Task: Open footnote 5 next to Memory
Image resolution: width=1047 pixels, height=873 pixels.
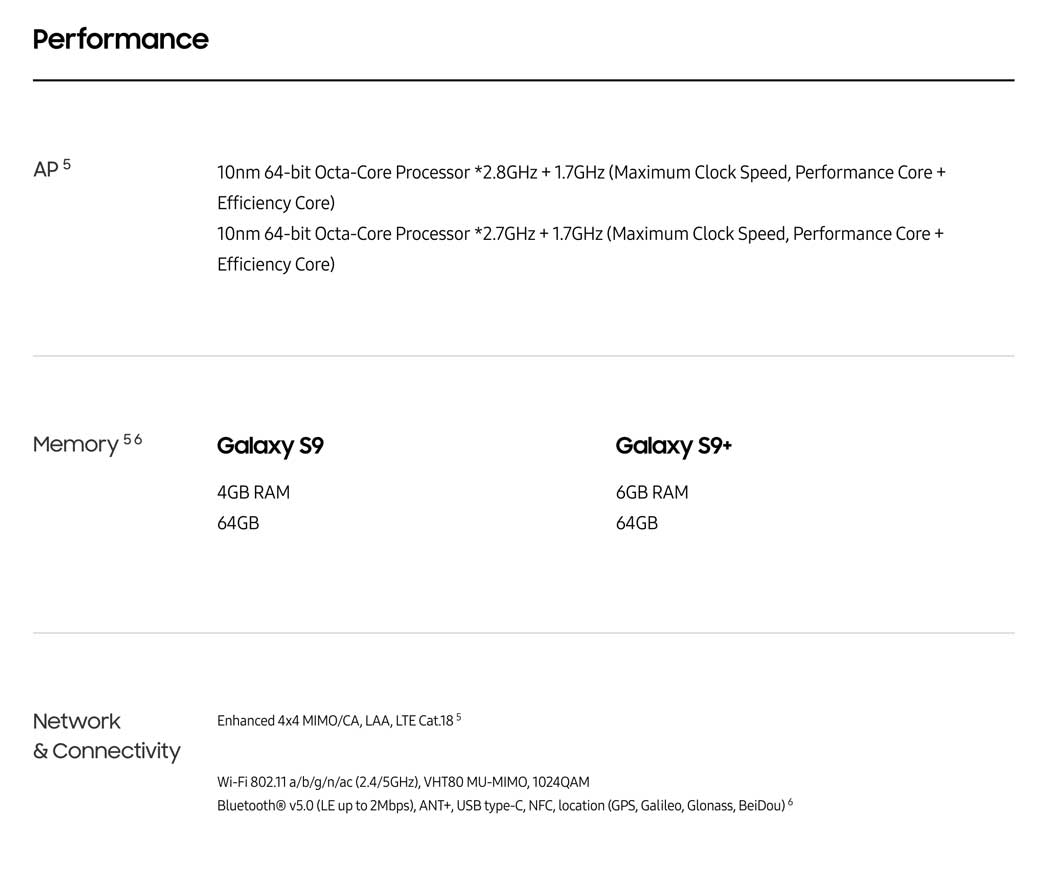Action: pyautogui.click(x=127, y=439)
